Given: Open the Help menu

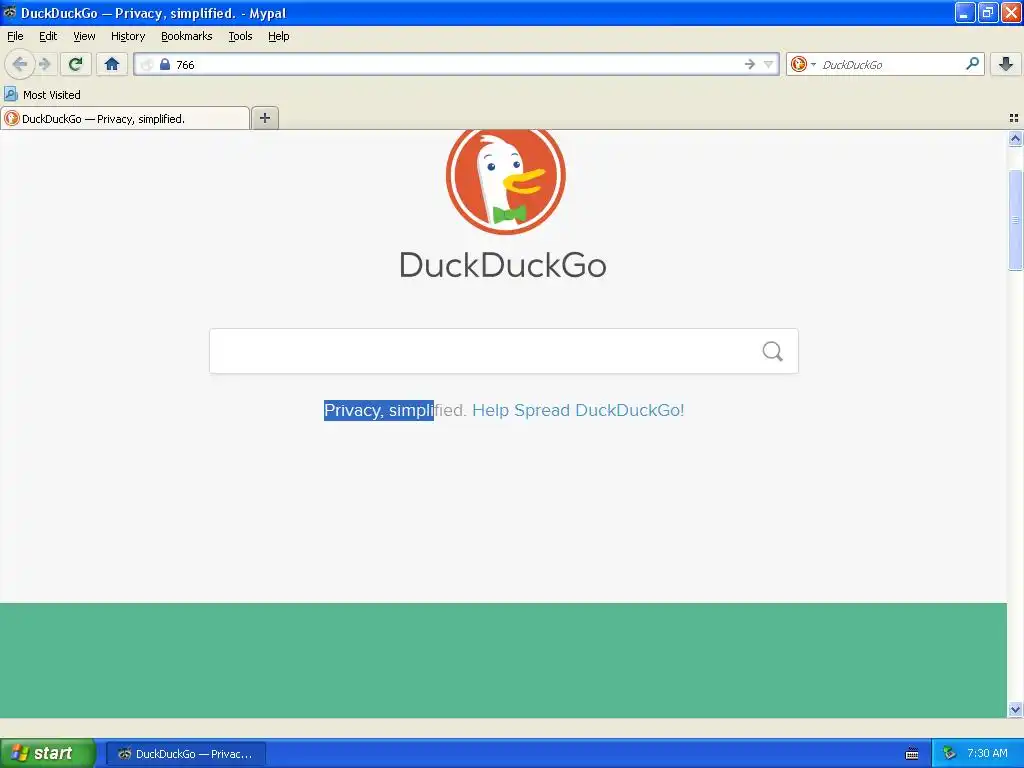Looking at the screenshot, I should point(279,36).
